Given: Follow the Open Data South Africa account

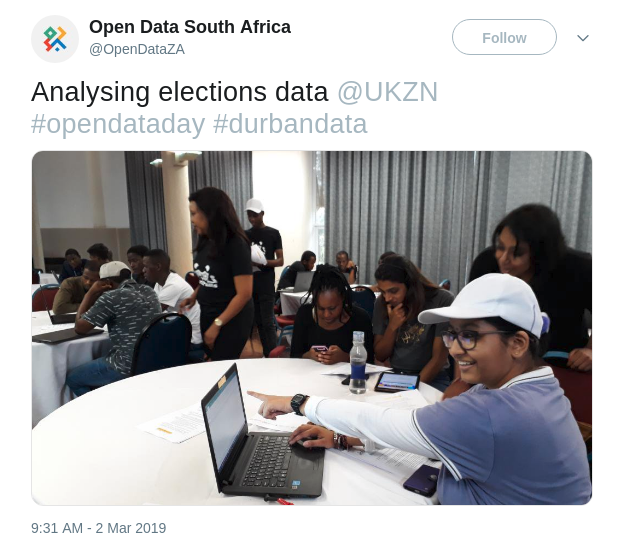Looking at the screenshot, I should click(x=504, y=37).
